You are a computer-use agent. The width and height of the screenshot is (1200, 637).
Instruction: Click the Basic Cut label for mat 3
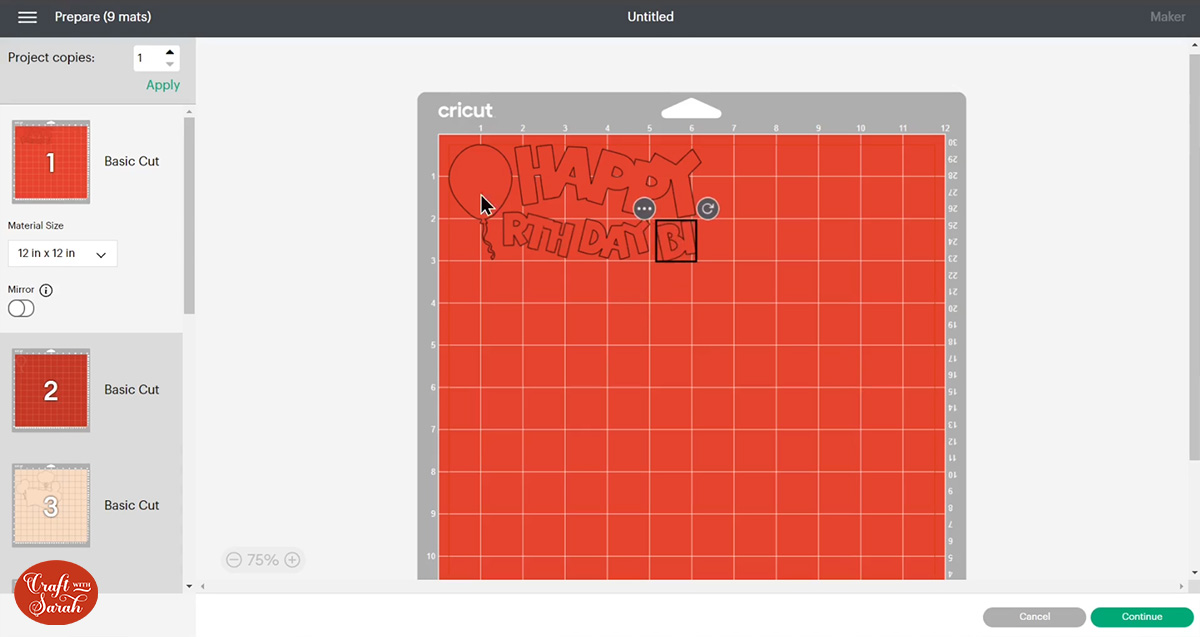point(132,506)
